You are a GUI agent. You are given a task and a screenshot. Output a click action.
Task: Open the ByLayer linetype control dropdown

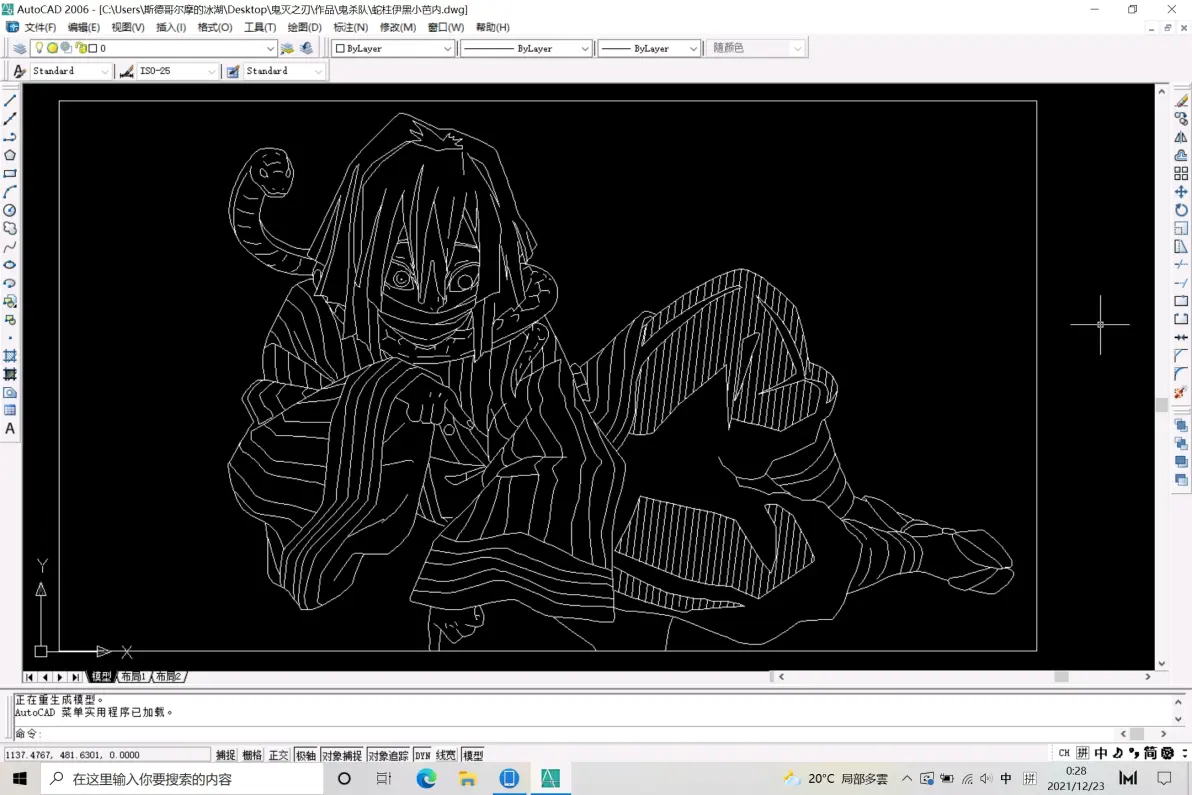585,48
